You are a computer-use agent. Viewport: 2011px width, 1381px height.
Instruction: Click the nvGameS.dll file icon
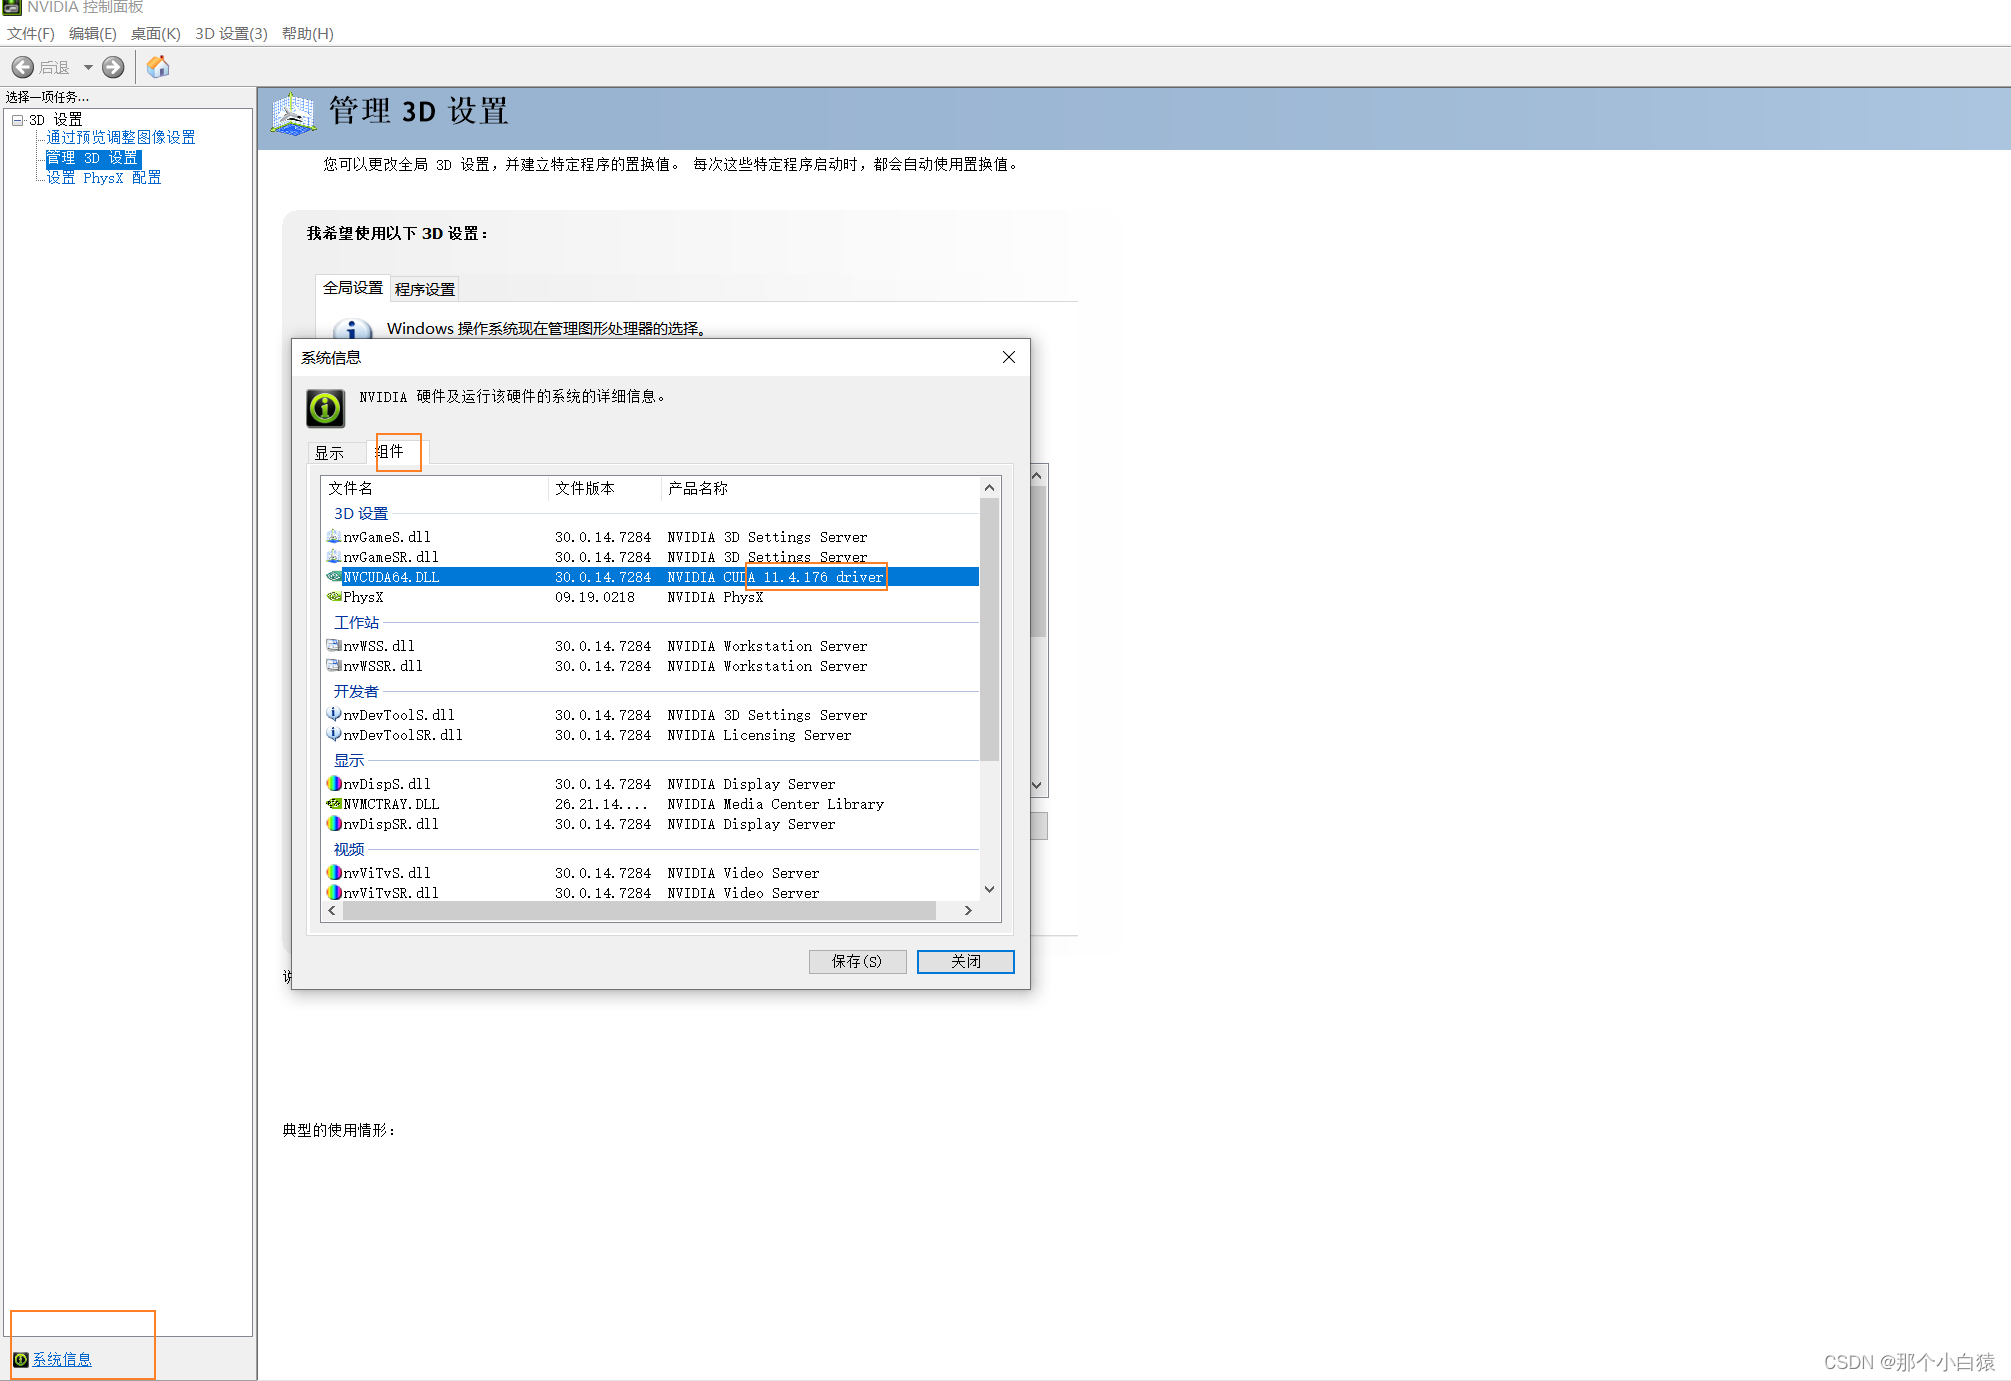[x=334, y=537]
